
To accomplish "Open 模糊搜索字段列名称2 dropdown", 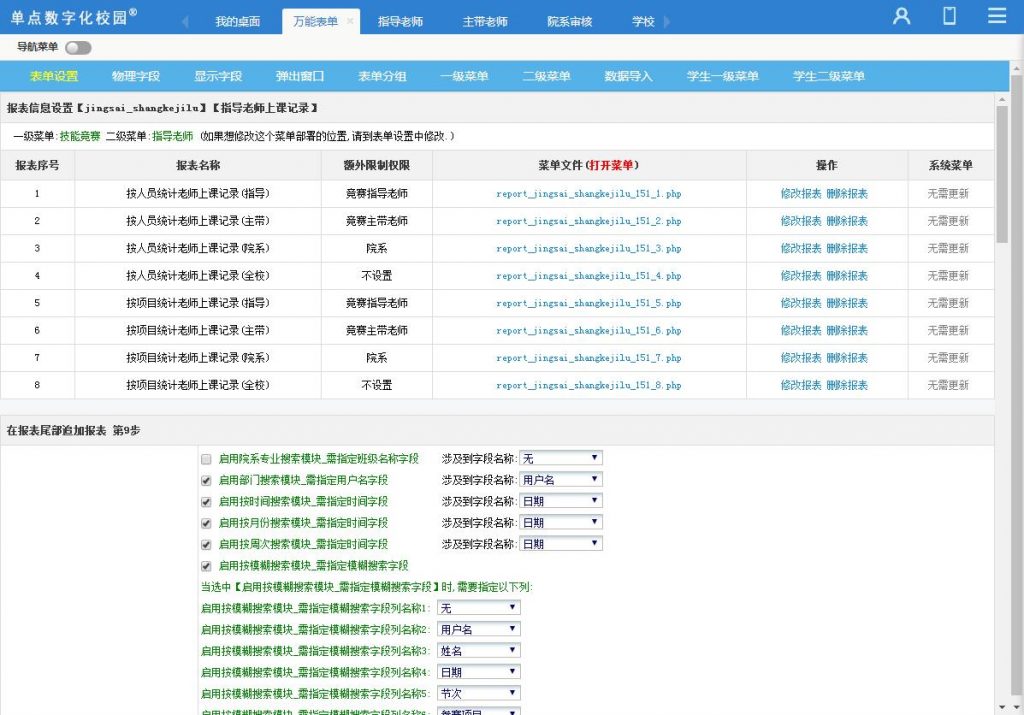I will [479, 629].
